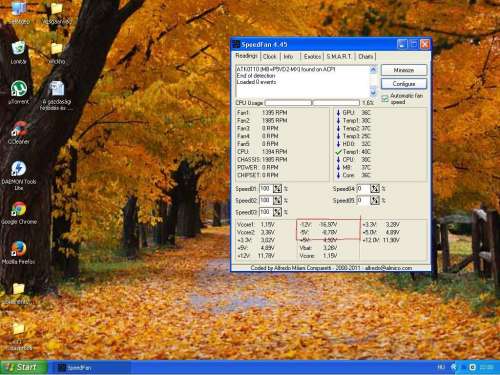Adjust the Speed02 spin button

pyautogui.click(x=277, y=200)
